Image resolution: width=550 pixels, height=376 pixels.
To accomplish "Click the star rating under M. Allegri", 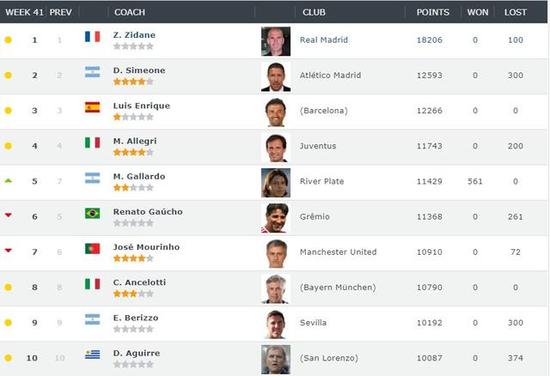I will pyautogui.click(x=133, y=152).
